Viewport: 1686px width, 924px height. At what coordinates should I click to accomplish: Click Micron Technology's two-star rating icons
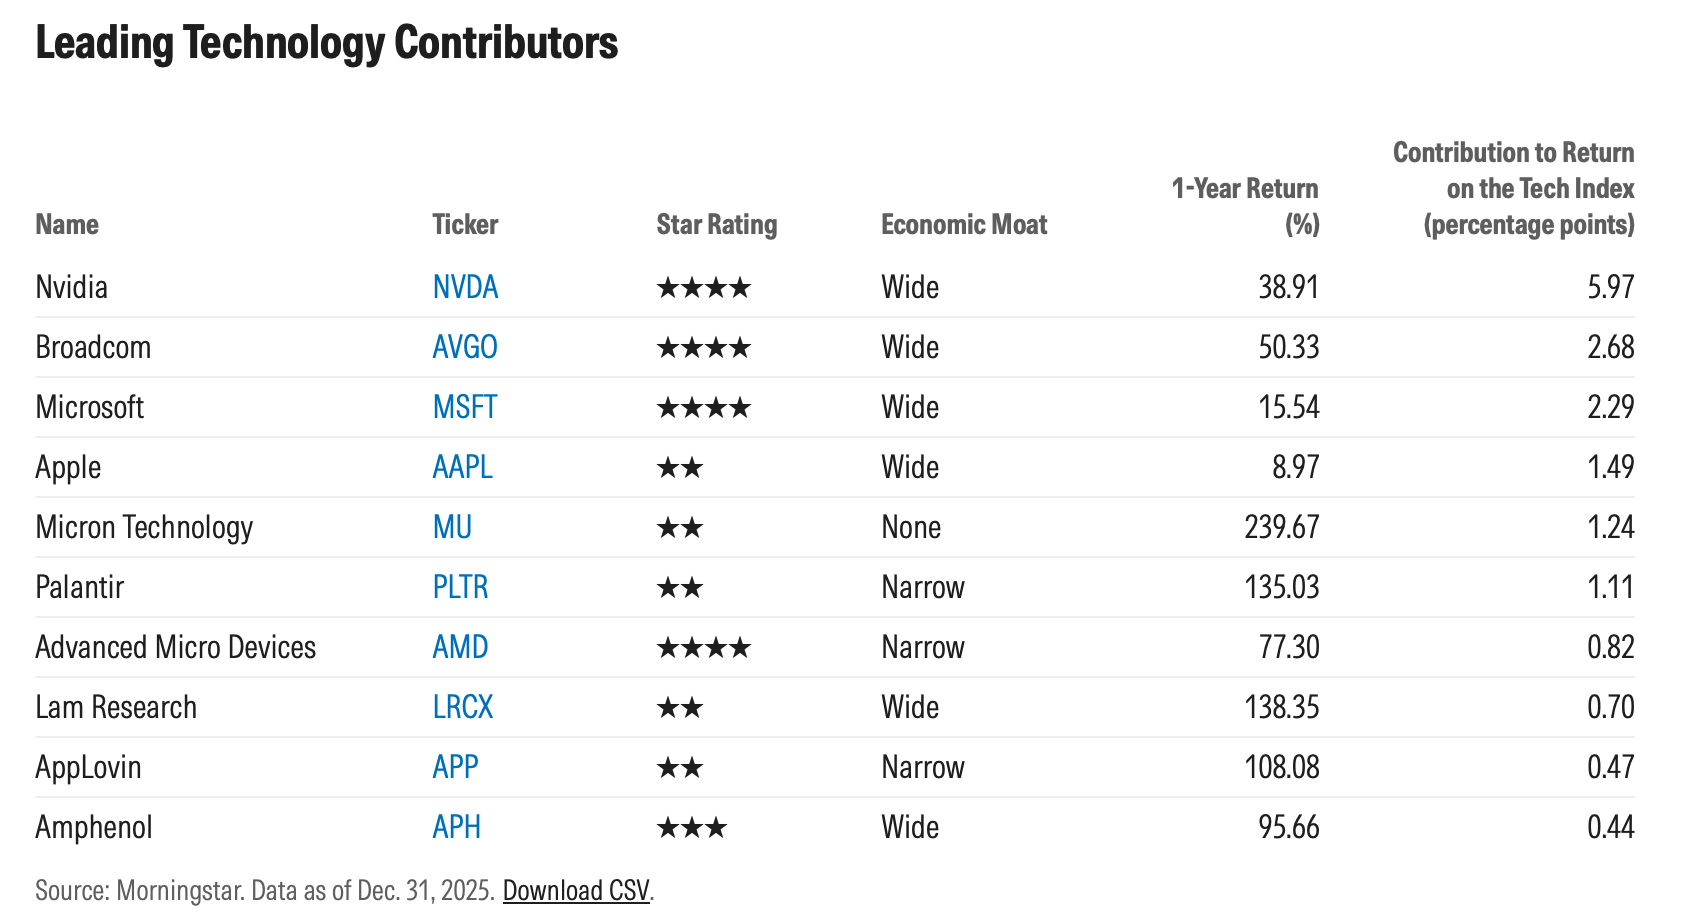pyautogui.click(x=680, y=528)
